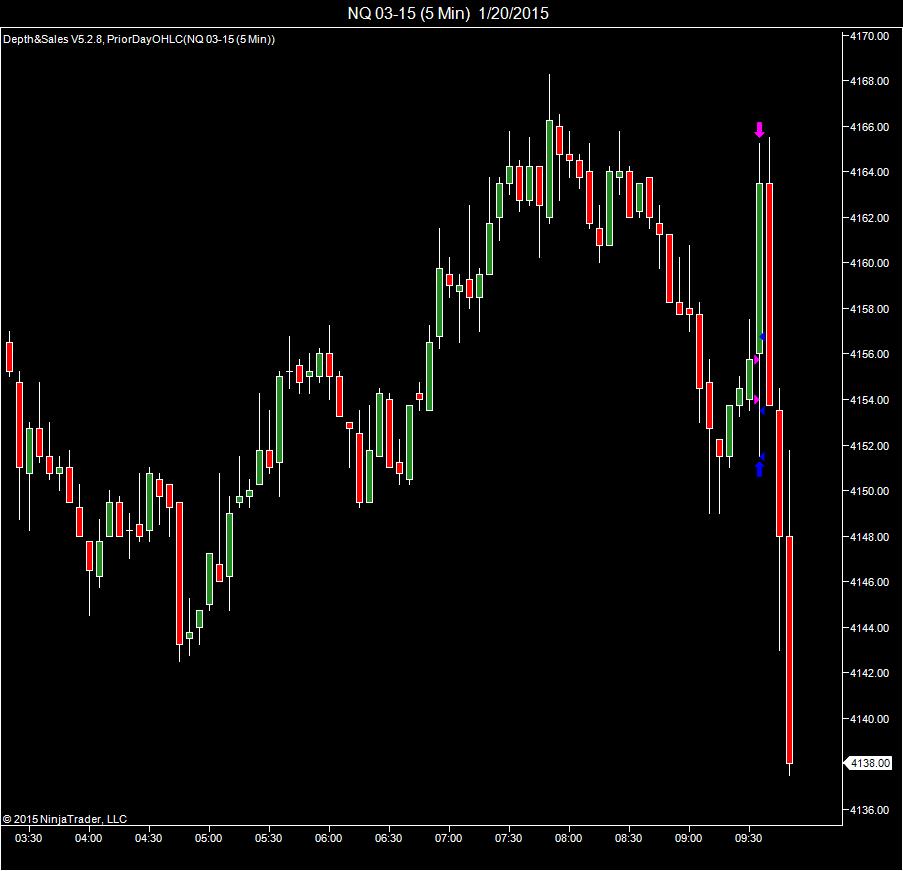The image size is (903, 871).
Task: Click the 4148.00 price axis label
Action: pyautogui.click(x=870, y=536)
